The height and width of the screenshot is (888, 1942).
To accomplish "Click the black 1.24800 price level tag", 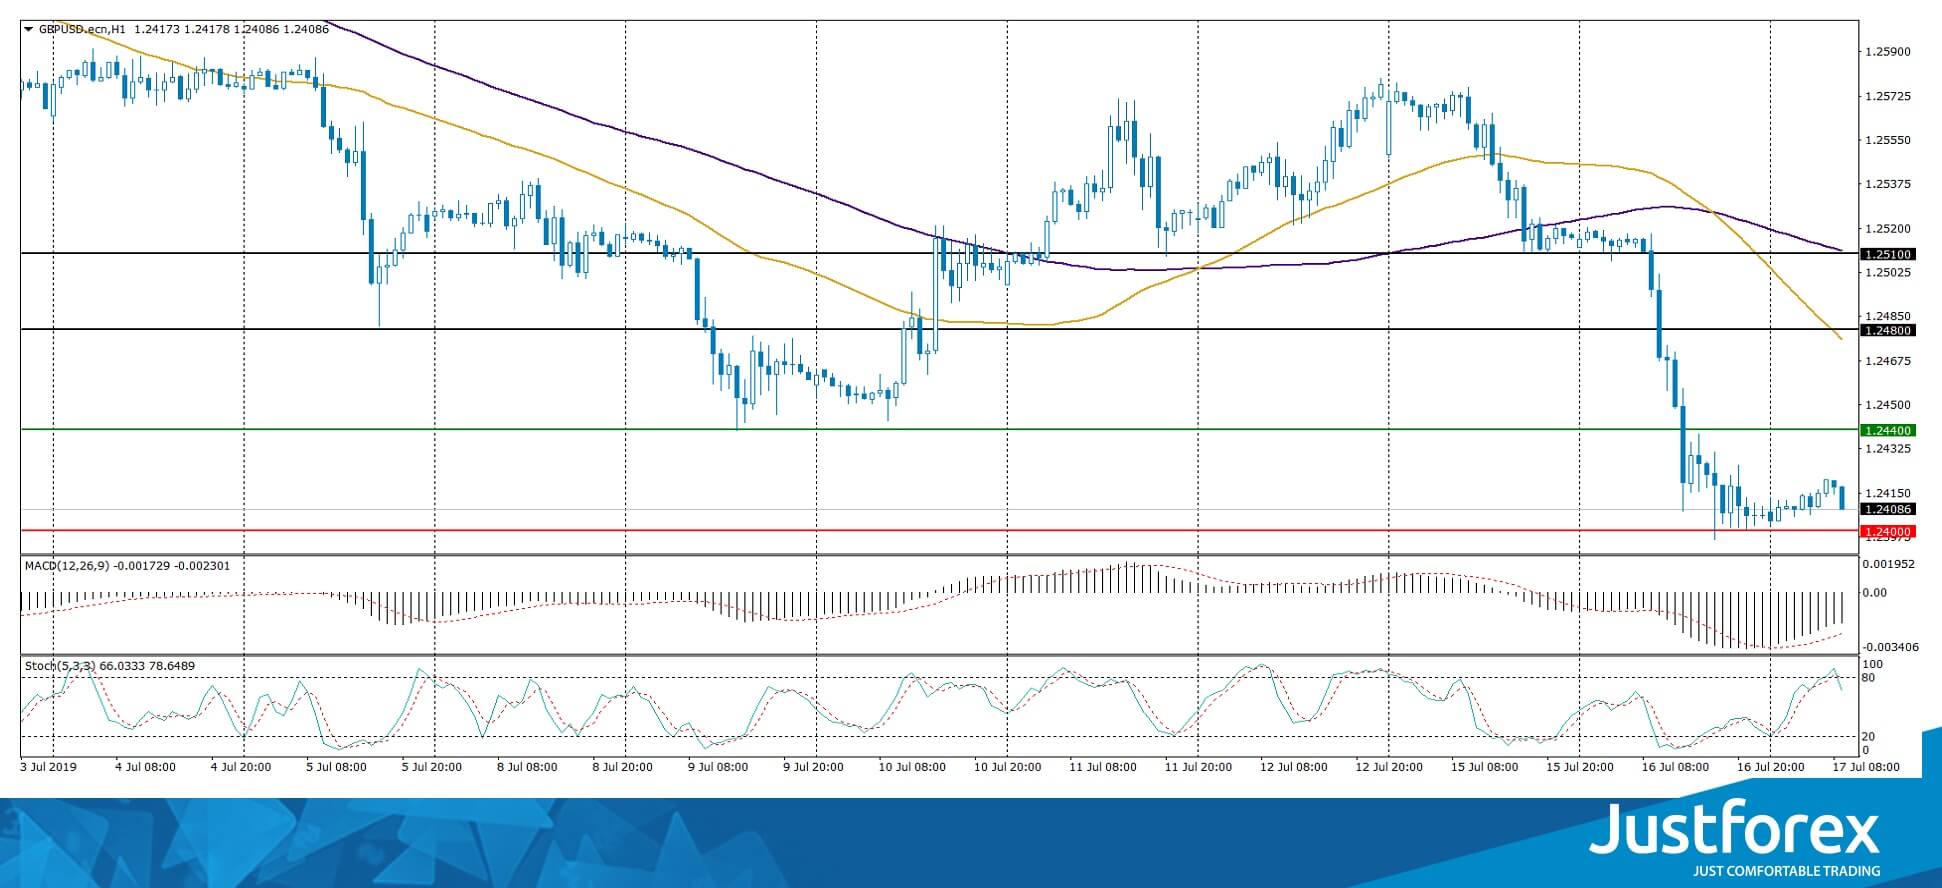I will (x=1887, y=330).
